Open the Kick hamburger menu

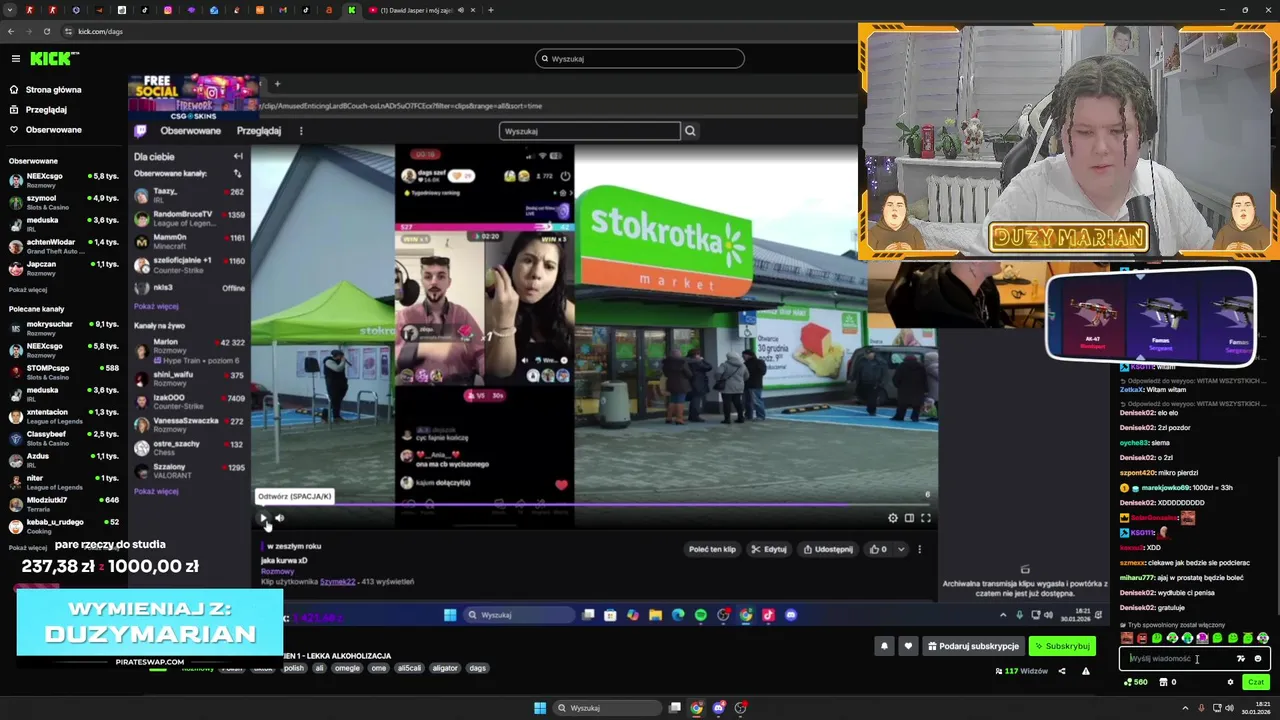(x=15, y=59)
